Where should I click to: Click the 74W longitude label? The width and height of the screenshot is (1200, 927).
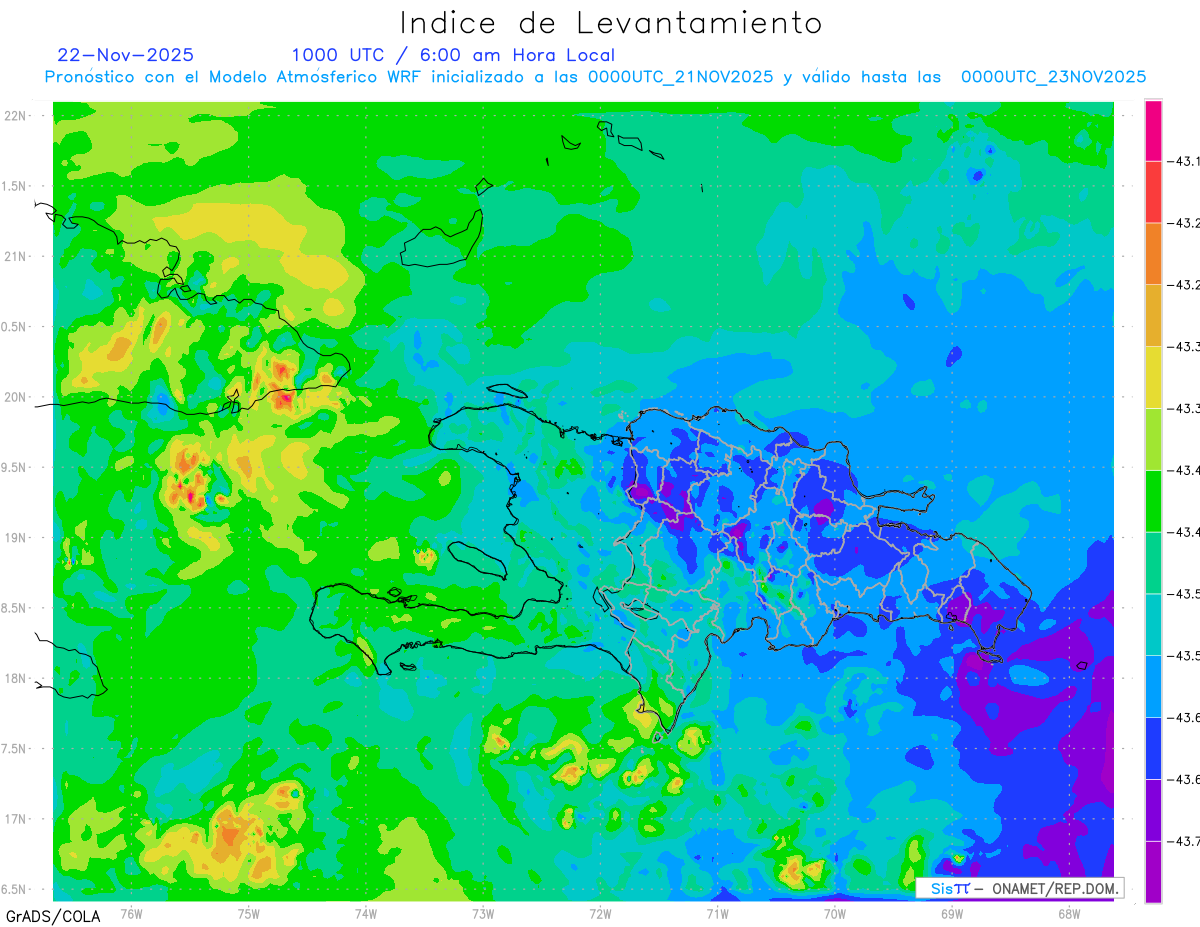[365, 913]
